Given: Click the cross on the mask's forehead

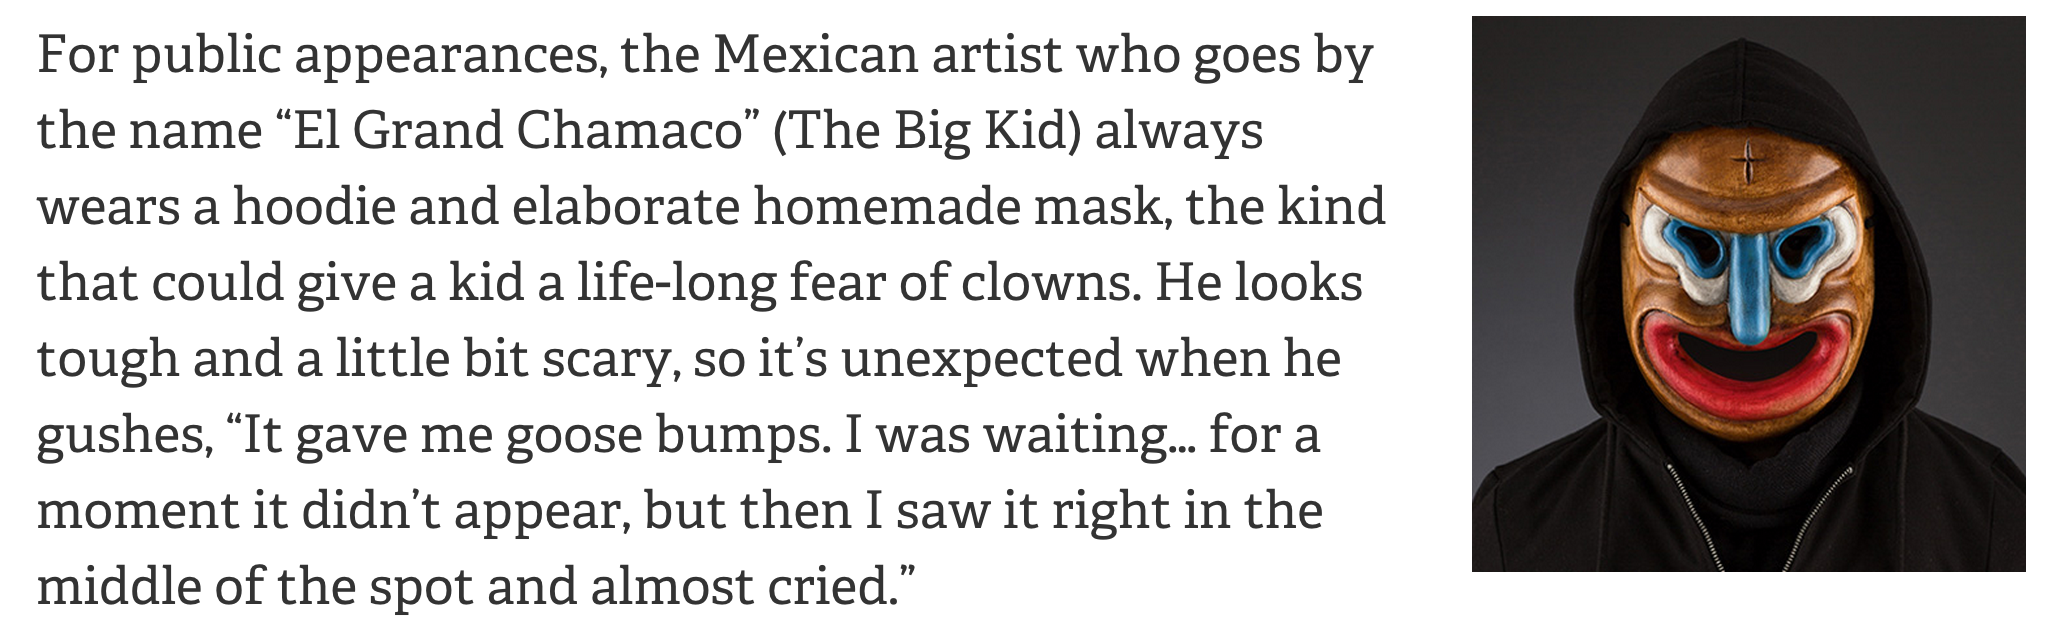Looking at the screenshot, I should (x=1749, y=160).
